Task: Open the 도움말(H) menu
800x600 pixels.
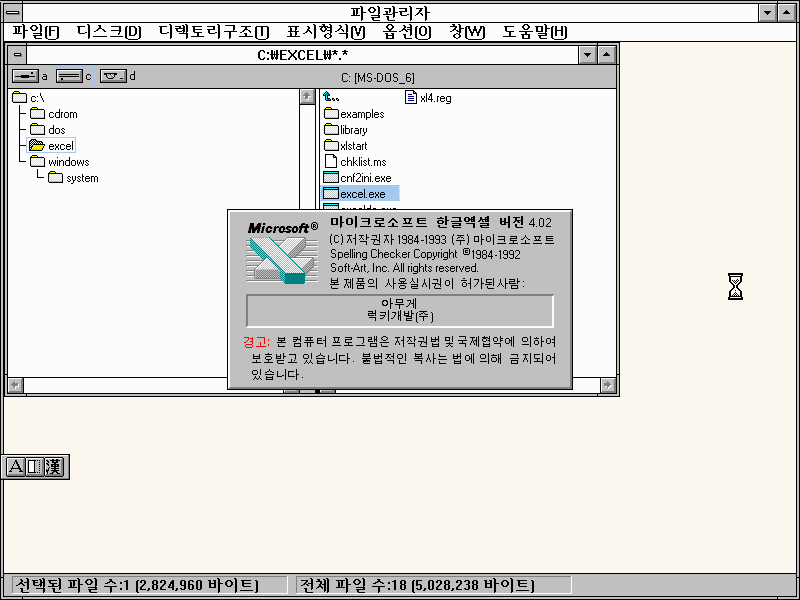Action: click(535, 32)
